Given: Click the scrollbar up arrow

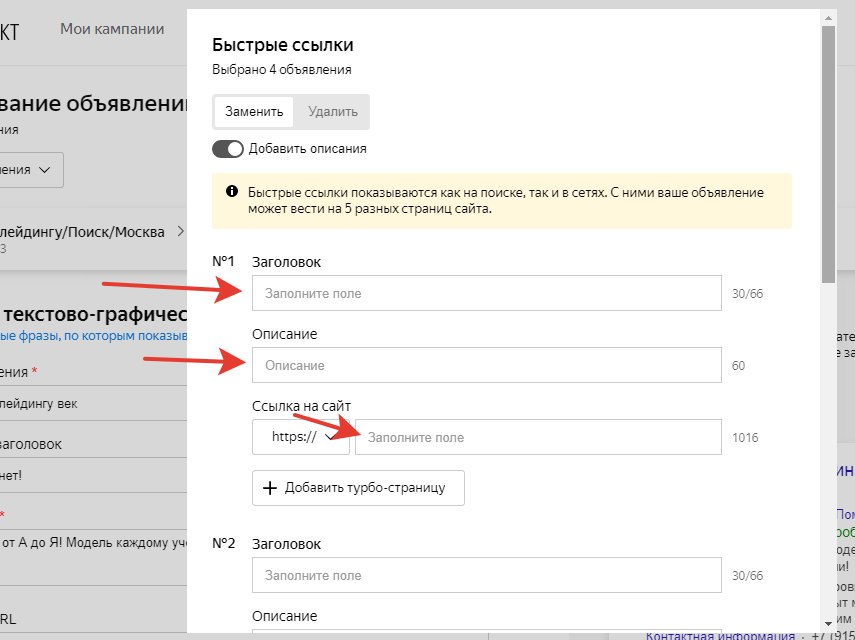Looking at the screenshot, I should [828, 17].
